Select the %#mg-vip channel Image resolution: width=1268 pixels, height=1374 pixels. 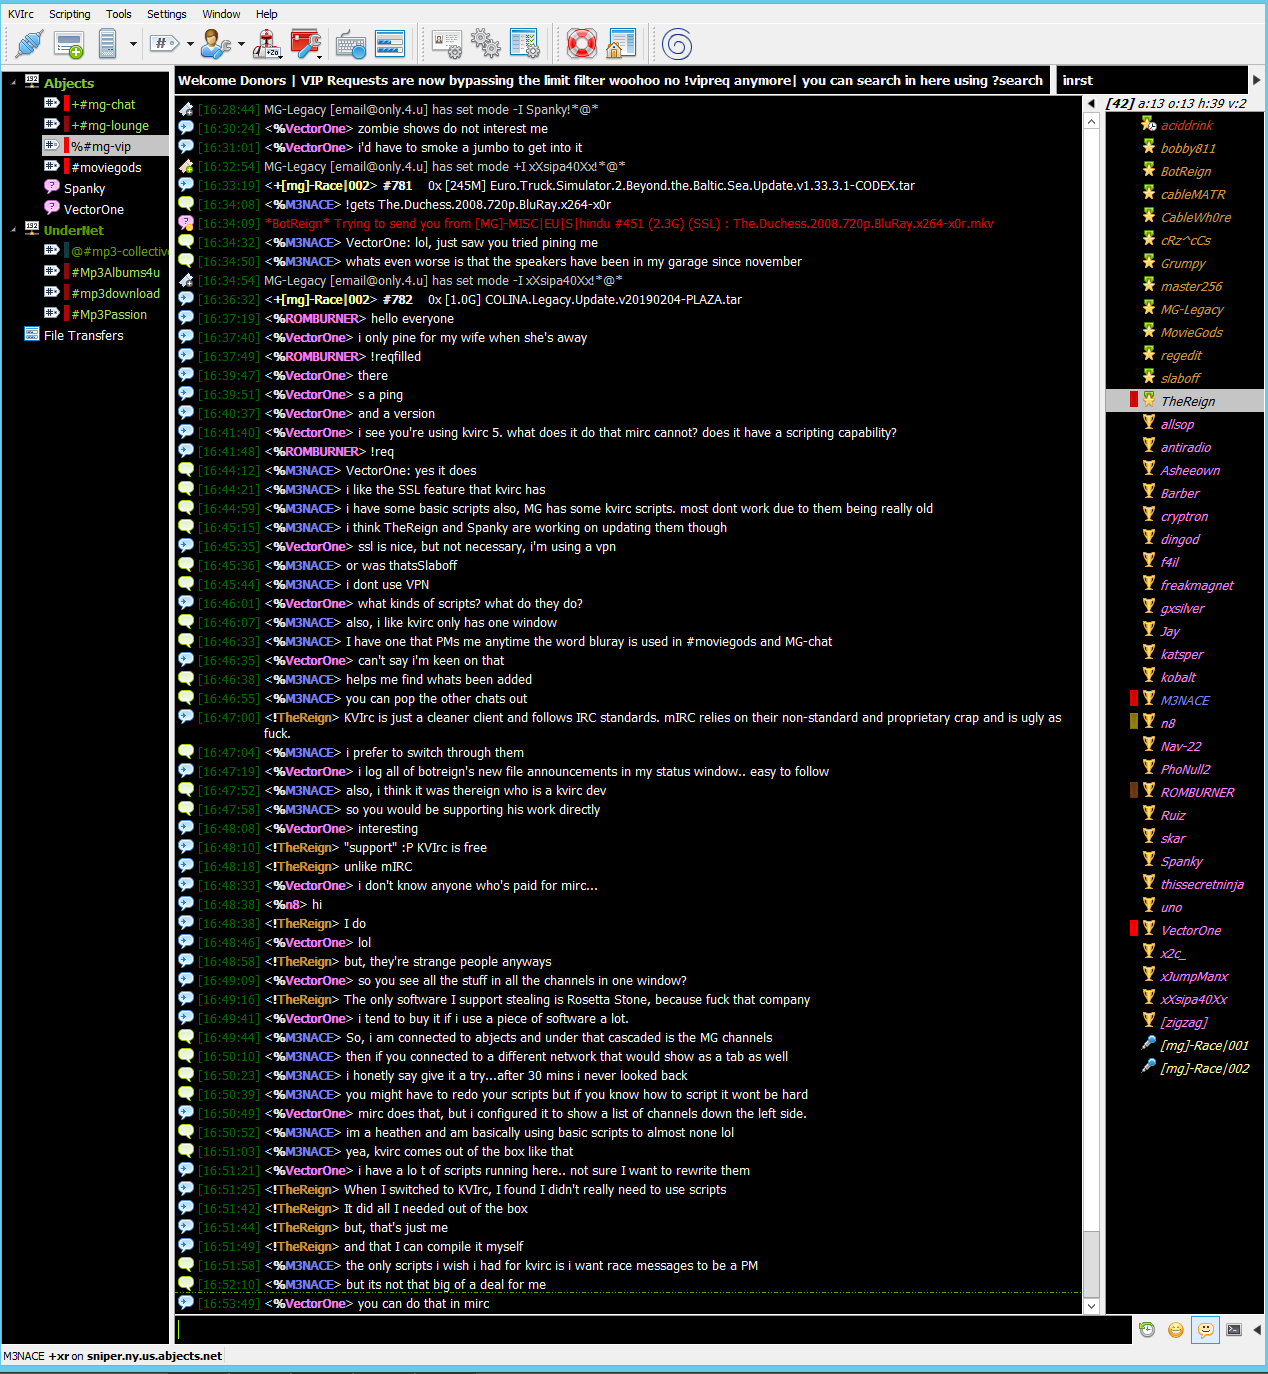click(x=105, y=146)
